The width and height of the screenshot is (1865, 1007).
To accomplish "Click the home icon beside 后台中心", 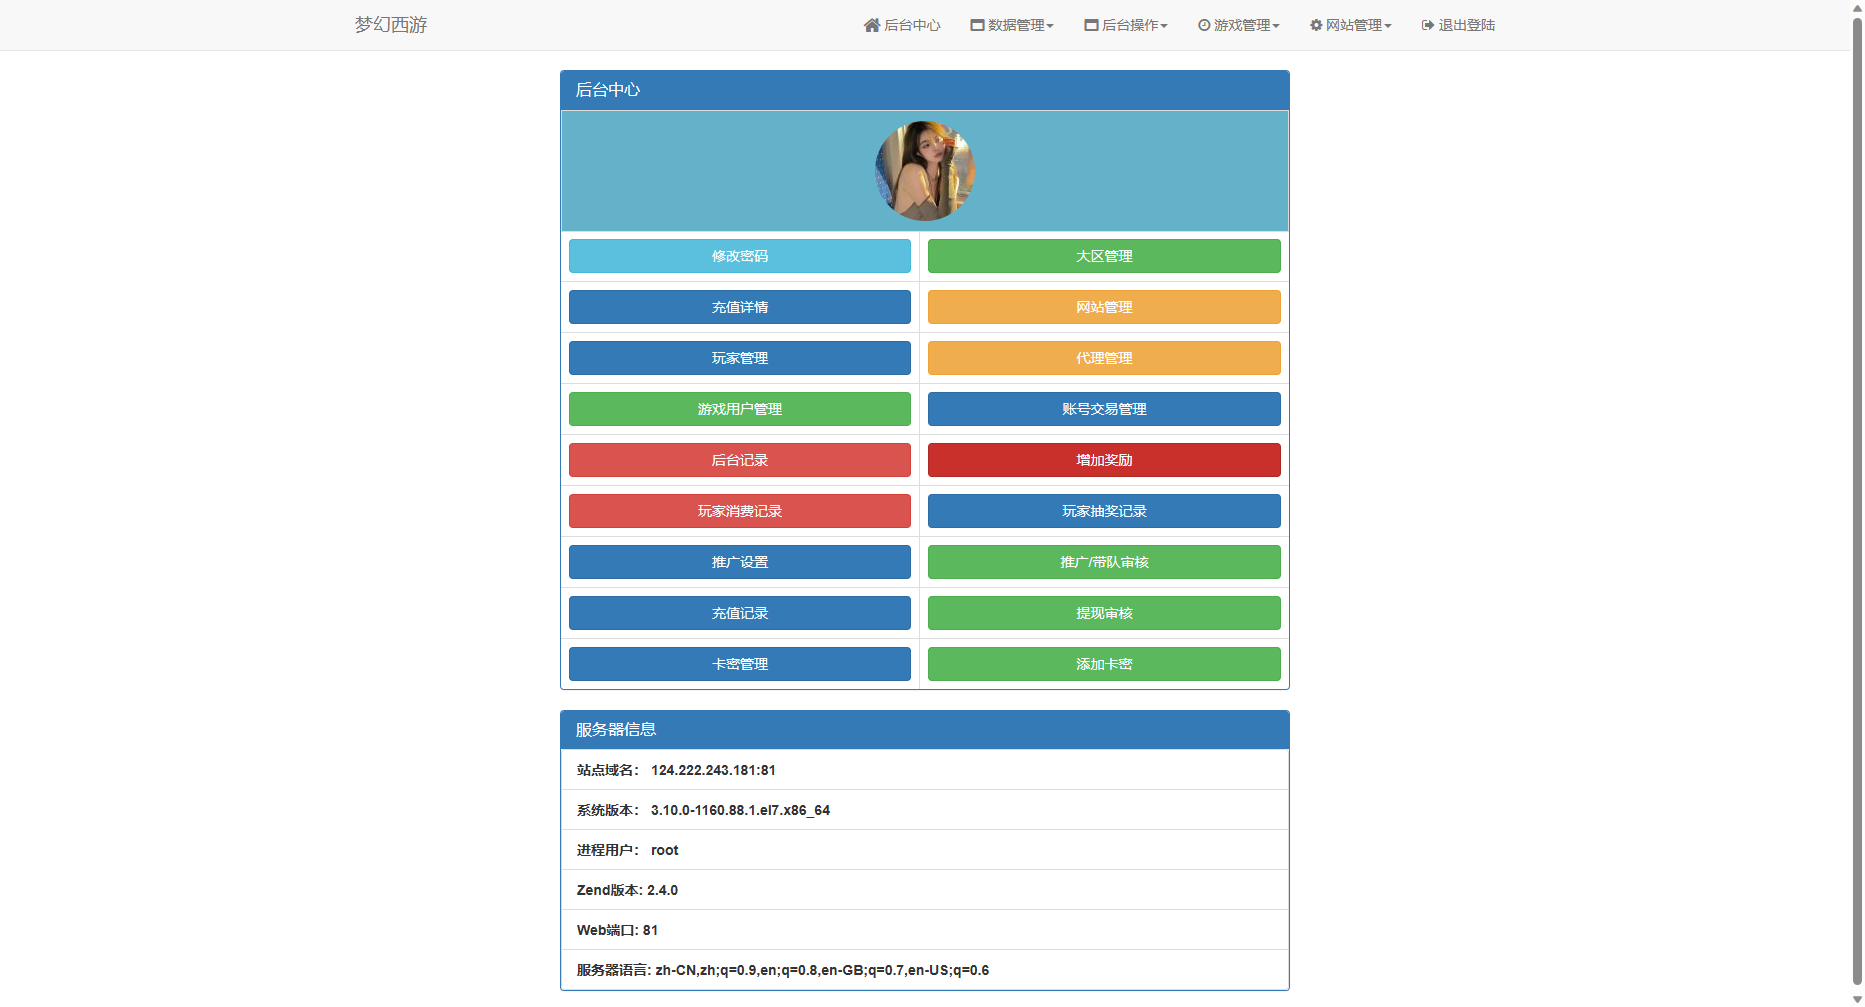I will click(x=871, y=25).
